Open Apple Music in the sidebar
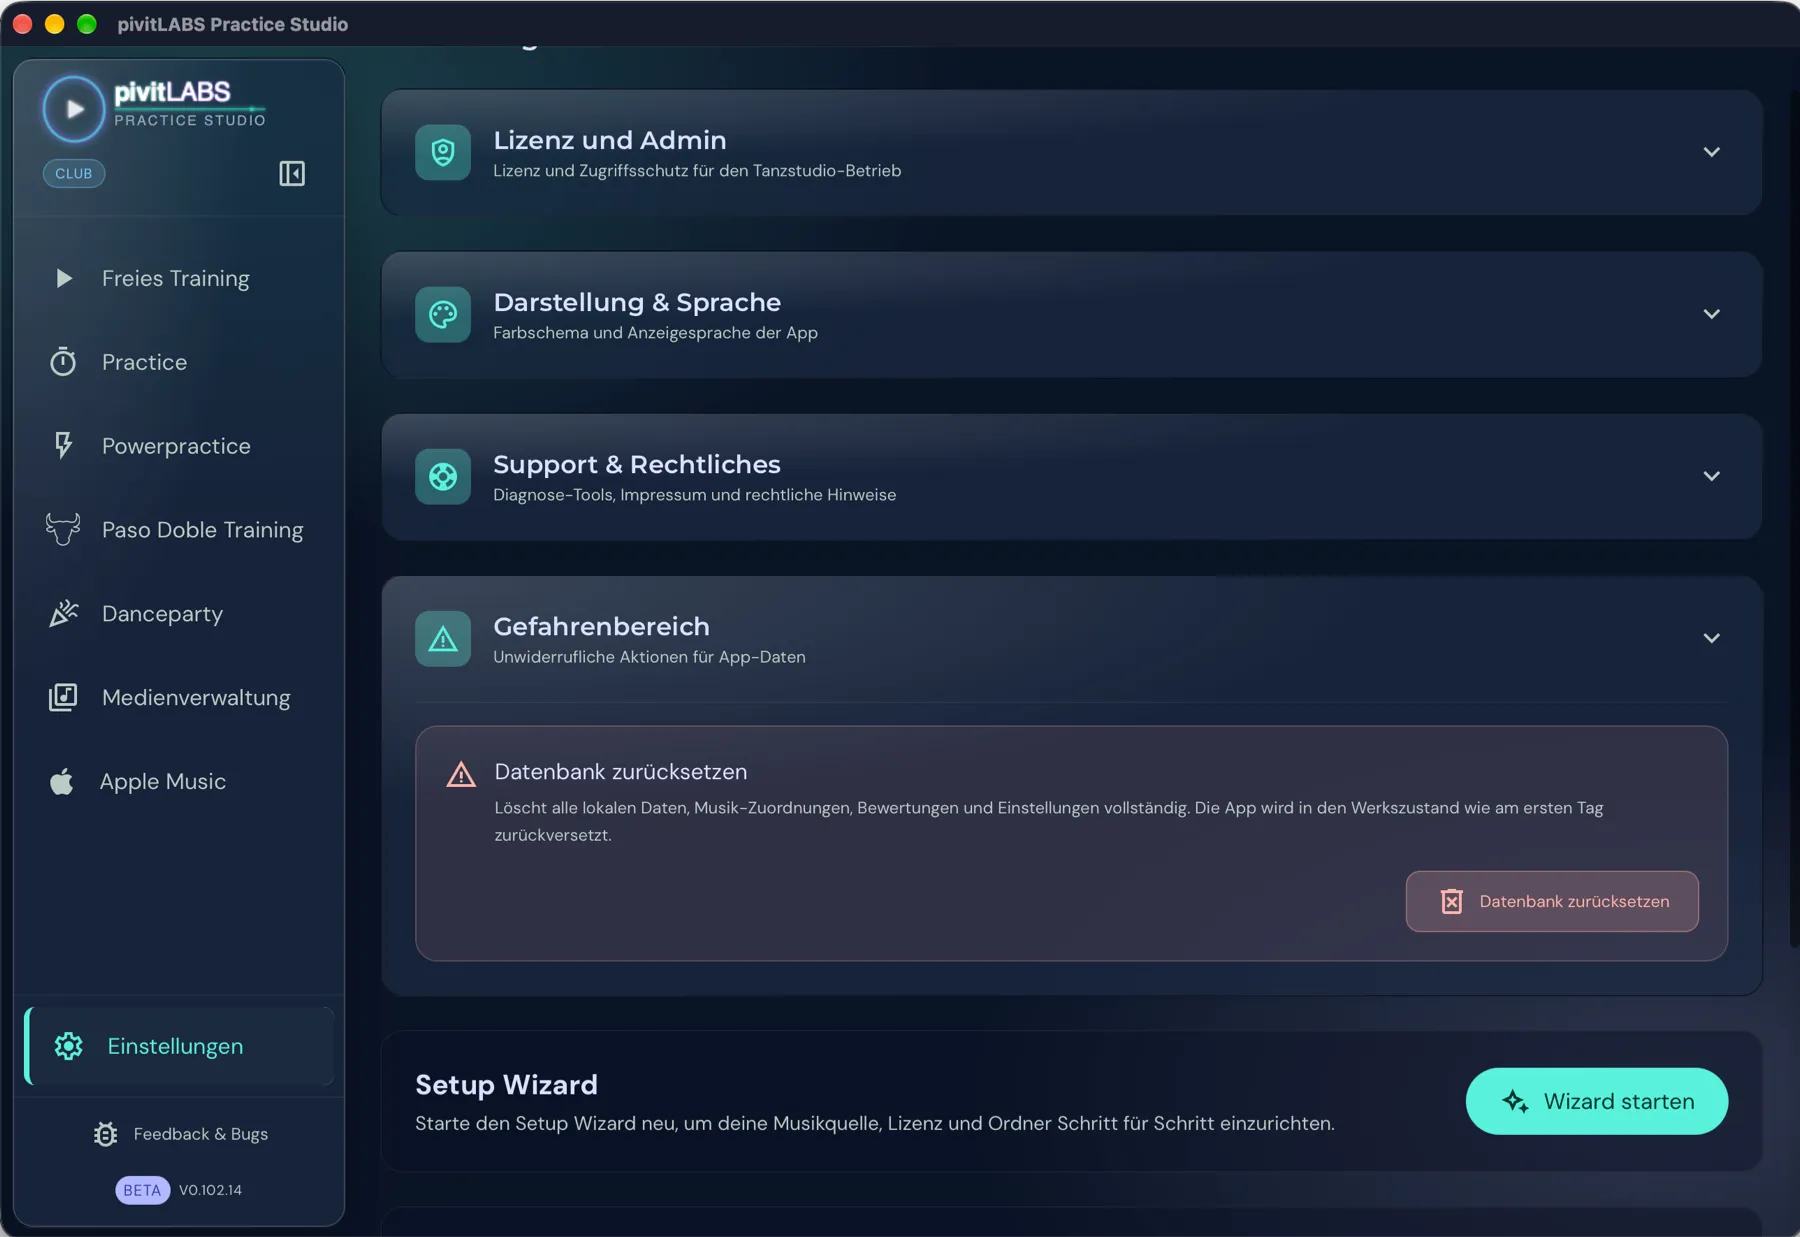 179,782
